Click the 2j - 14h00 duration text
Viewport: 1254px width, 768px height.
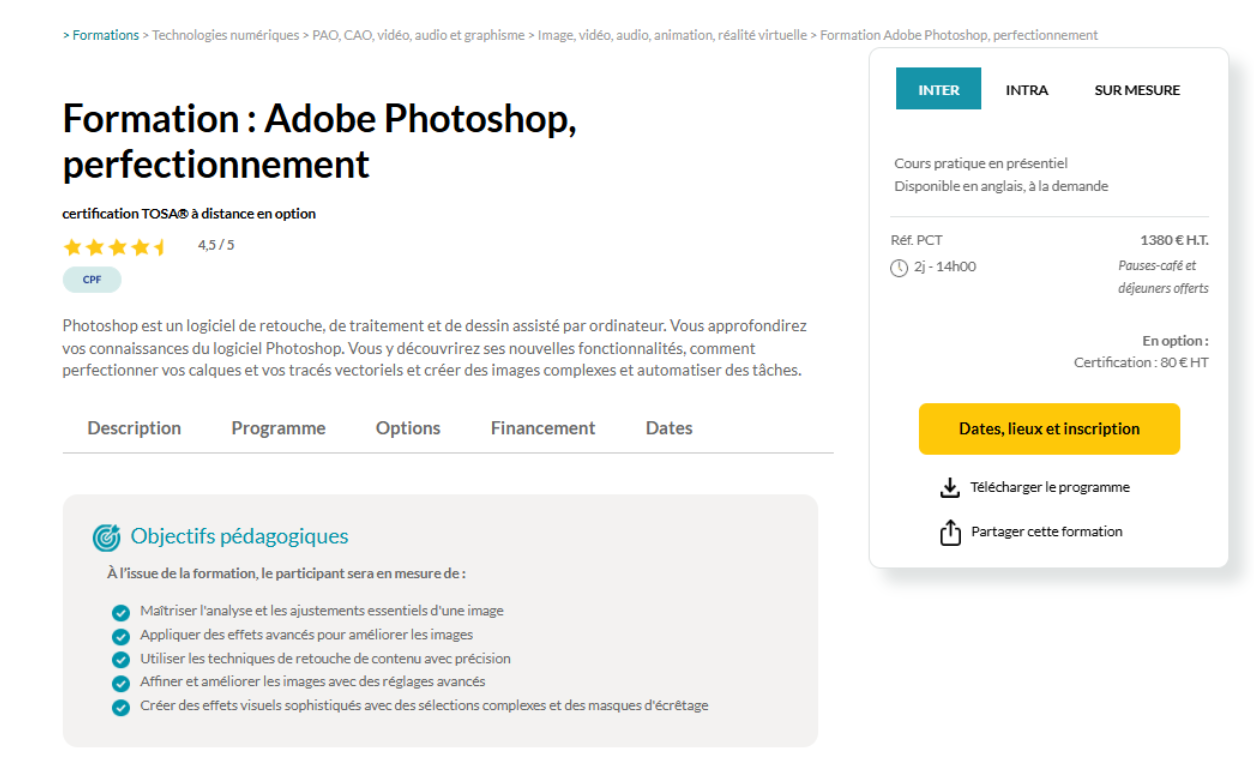pyautogui.click(x=945, y=267)
